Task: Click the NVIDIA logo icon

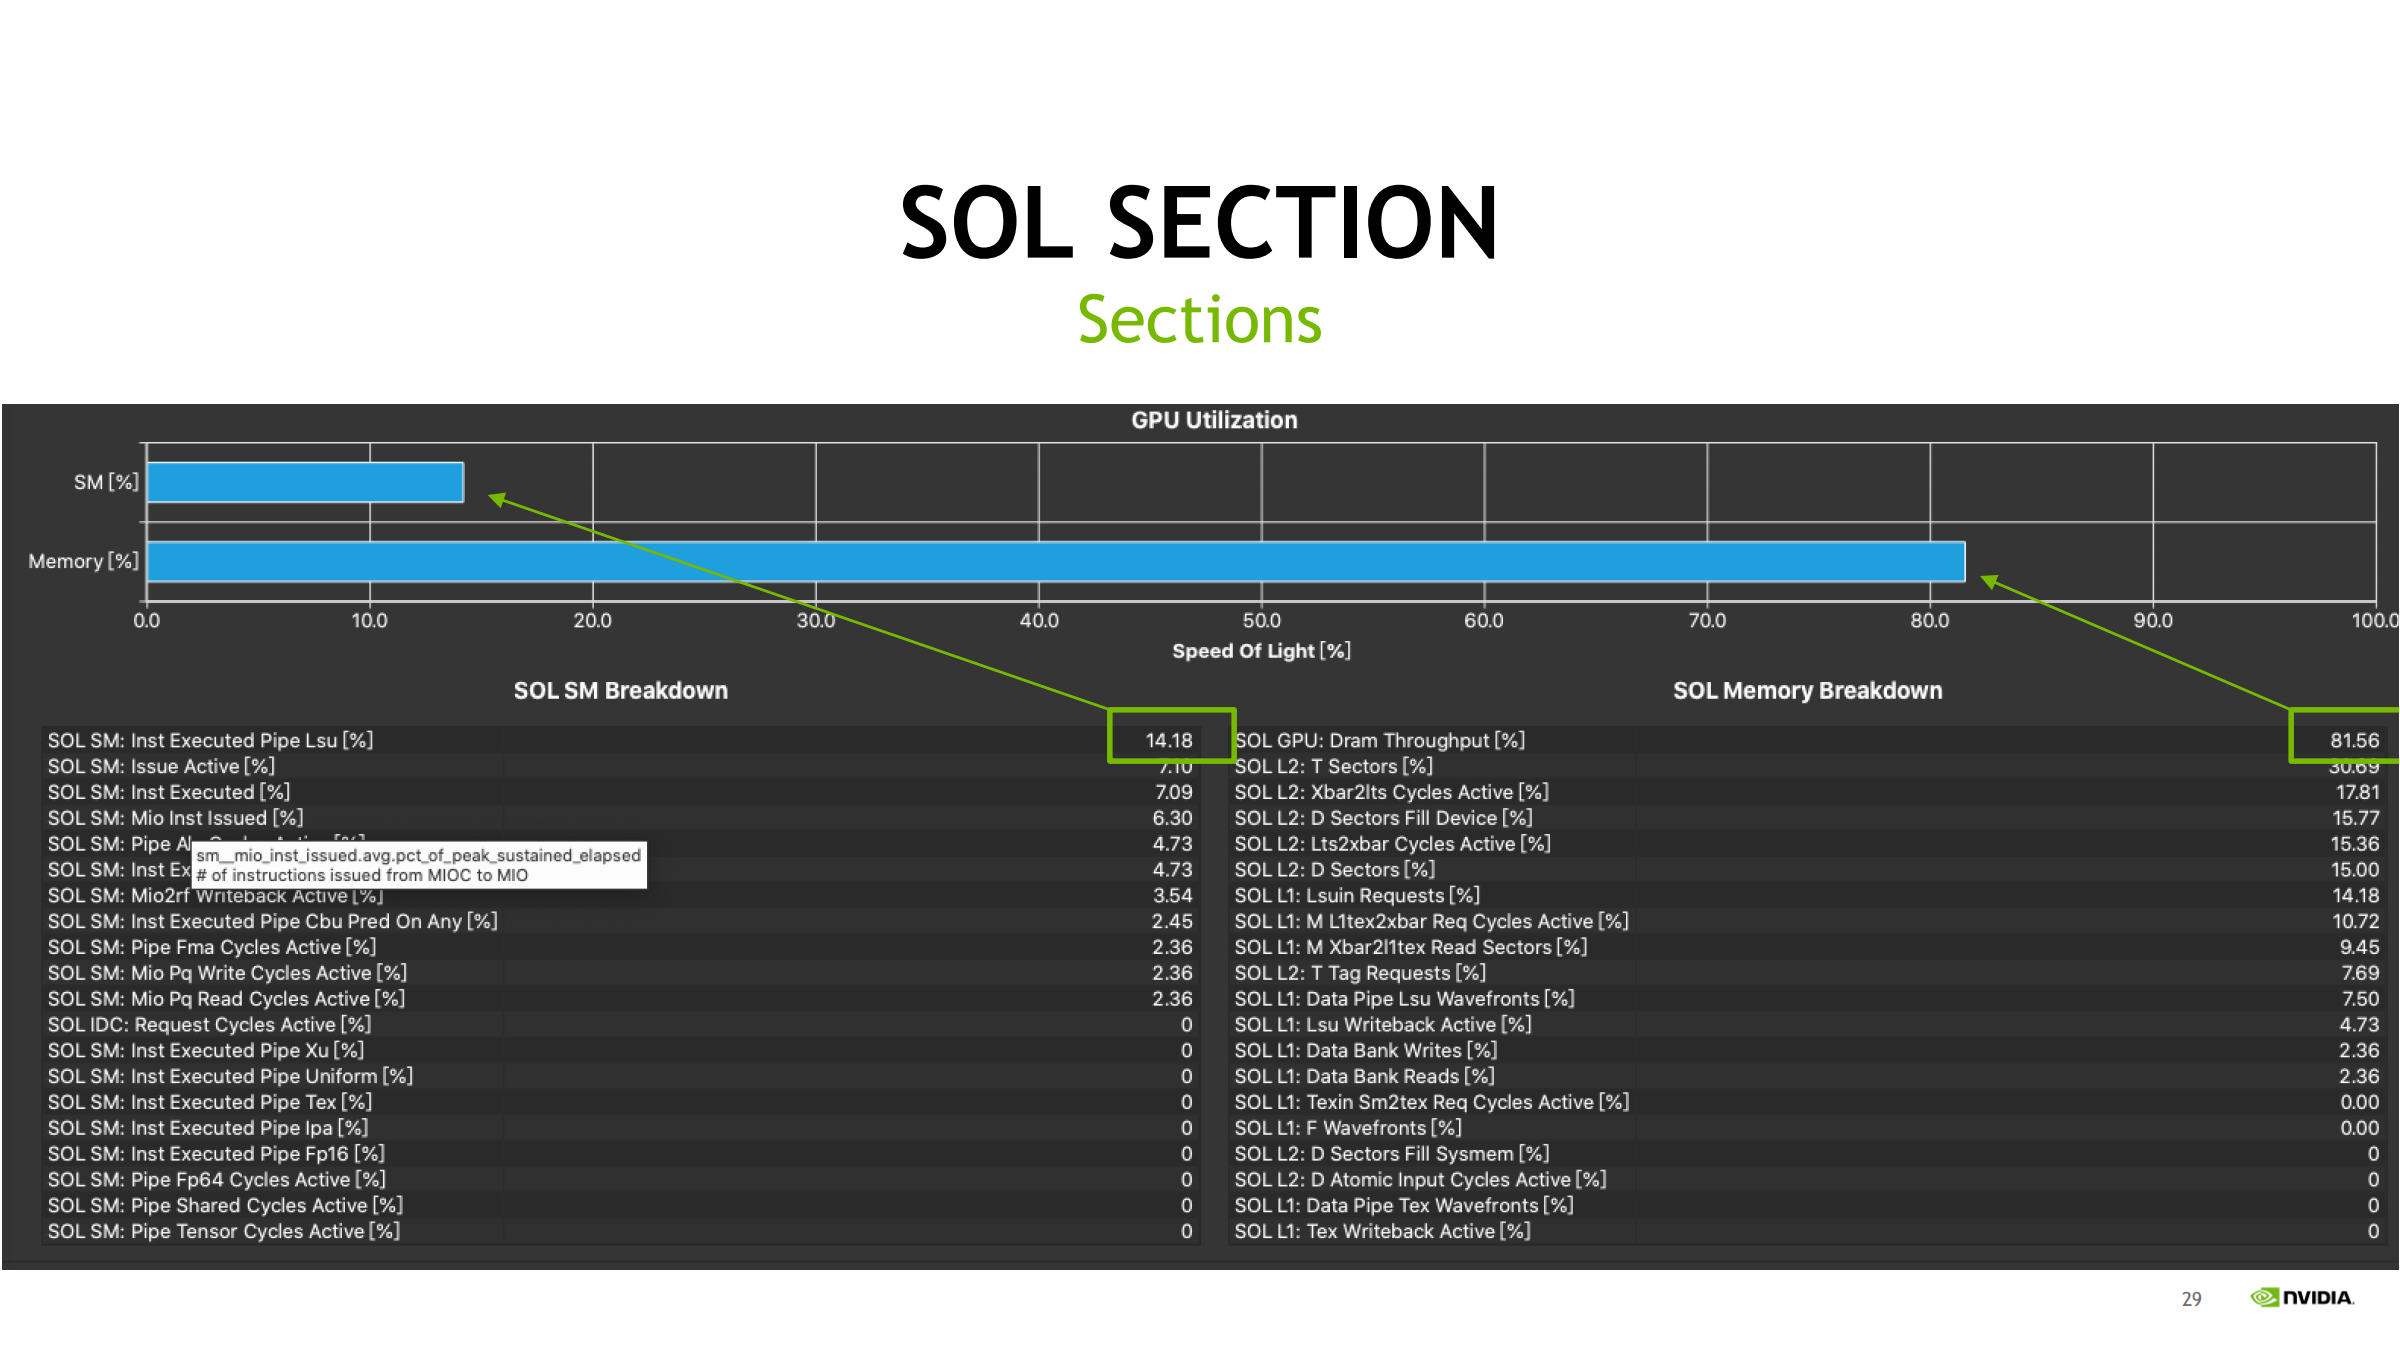Action: tap(2265, 1297)
